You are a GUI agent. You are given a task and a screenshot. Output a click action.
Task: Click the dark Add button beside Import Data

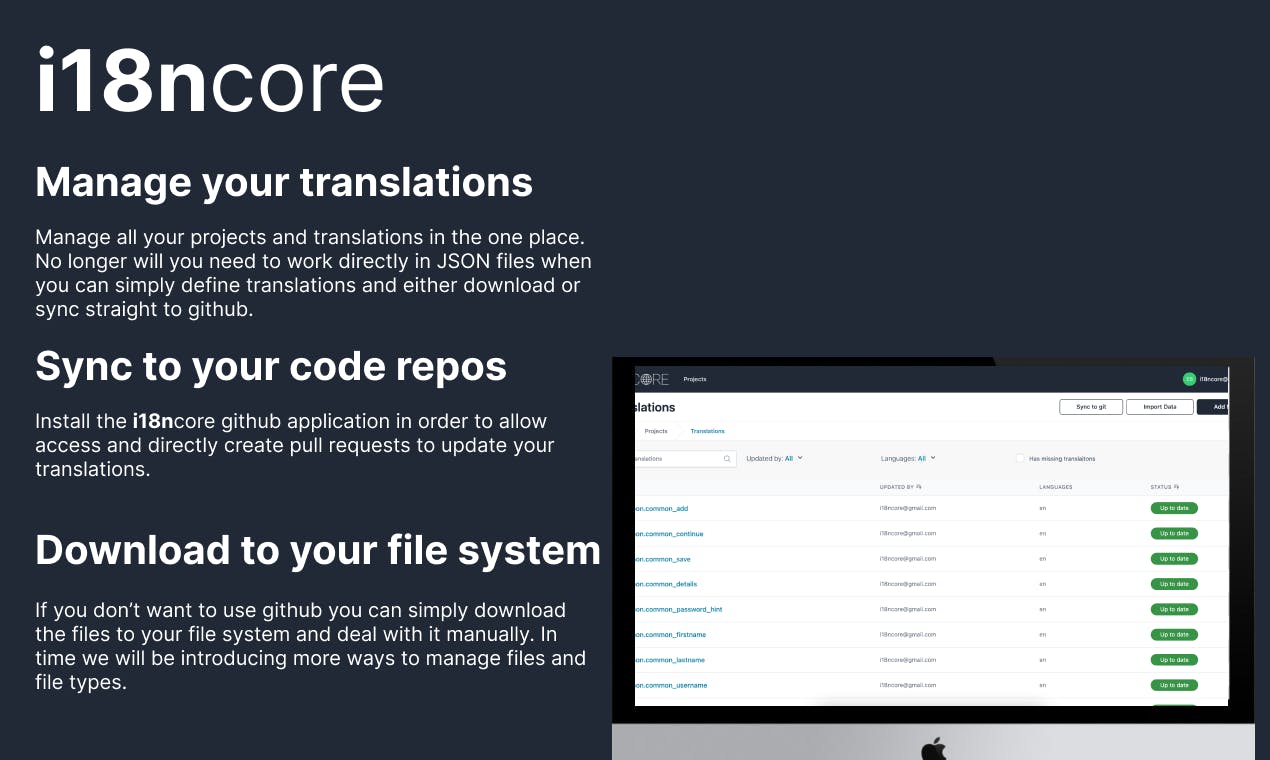(1212, 407)
